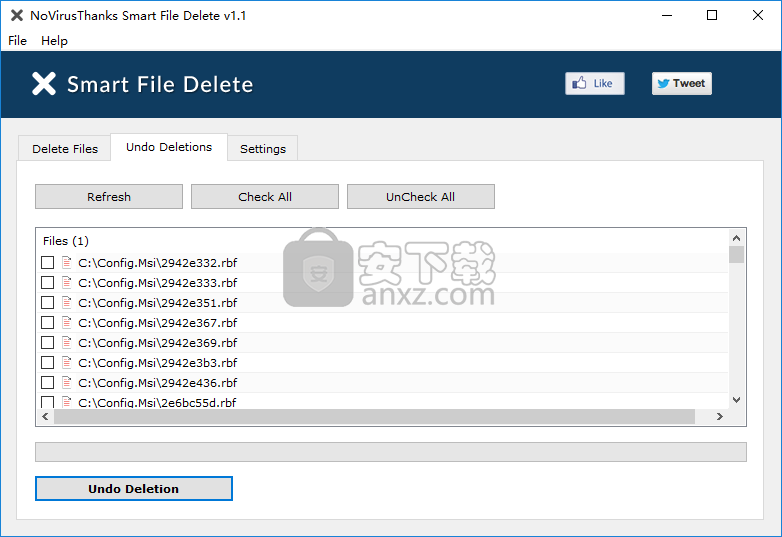The width and height of the screenshot is (782, 537).
Task: Open the Settings tab
Action: 263,149
